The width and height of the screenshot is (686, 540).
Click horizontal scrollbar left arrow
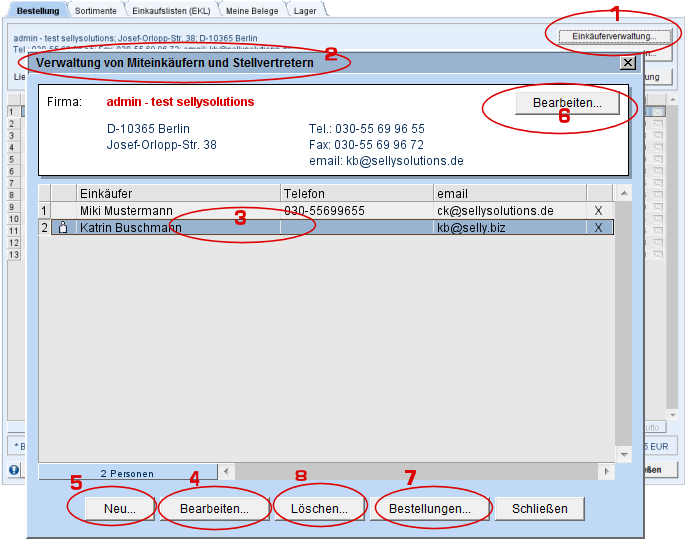(226, 471)
